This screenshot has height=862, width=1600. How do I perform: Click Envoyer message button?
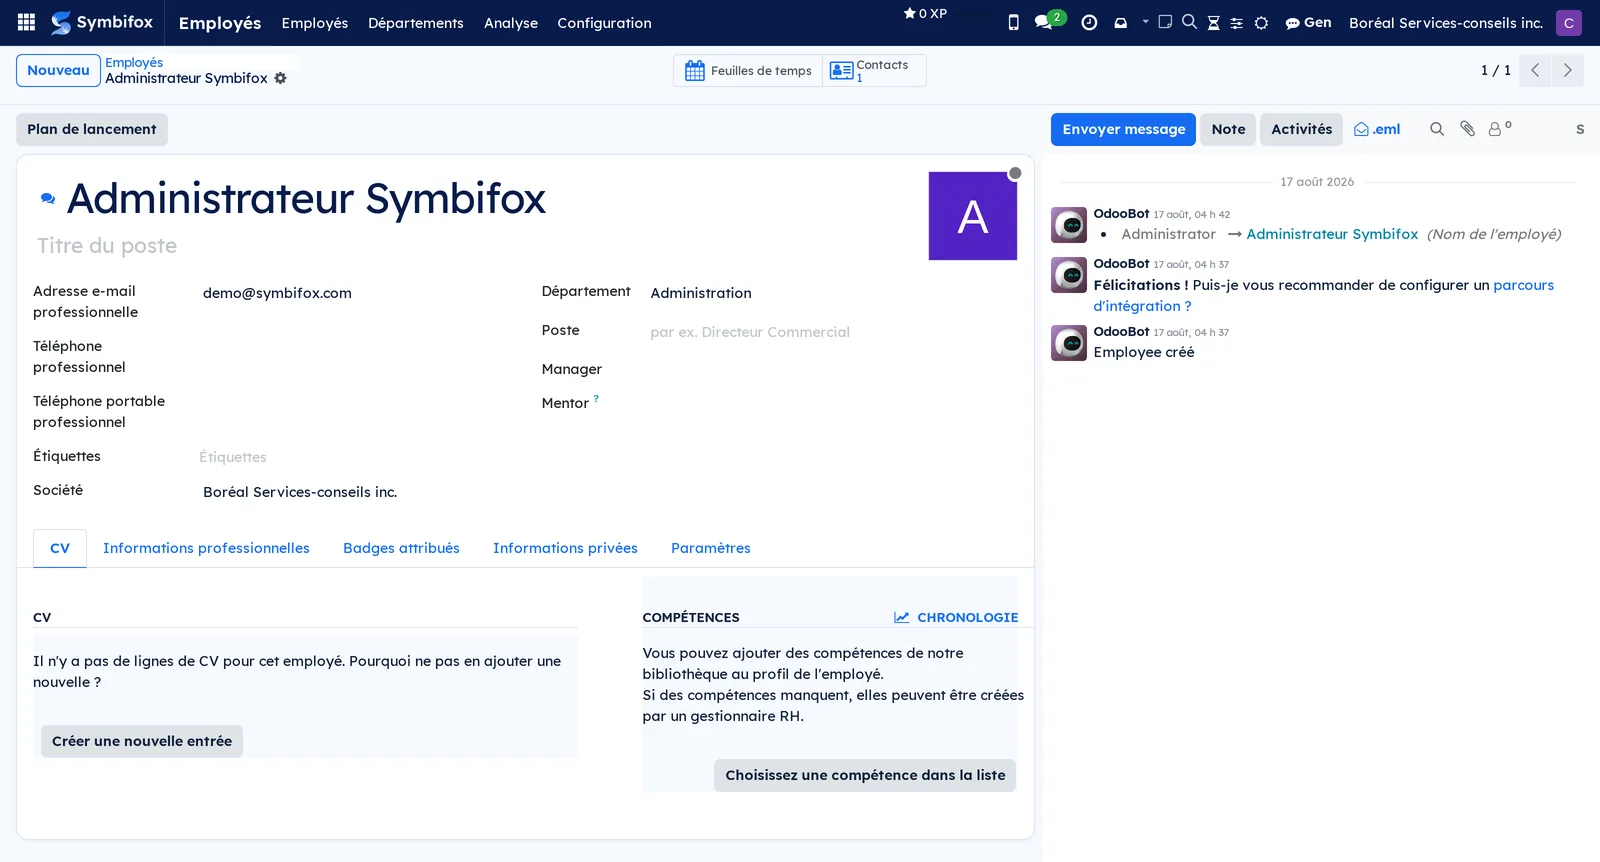pyautogui.click(x=1123, y=129)
